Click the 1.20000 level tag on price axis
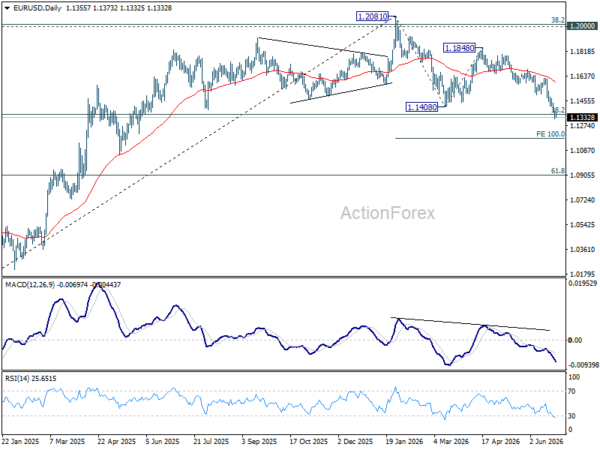This screenshot has width=600, height=450. click(x=582, y=26)
